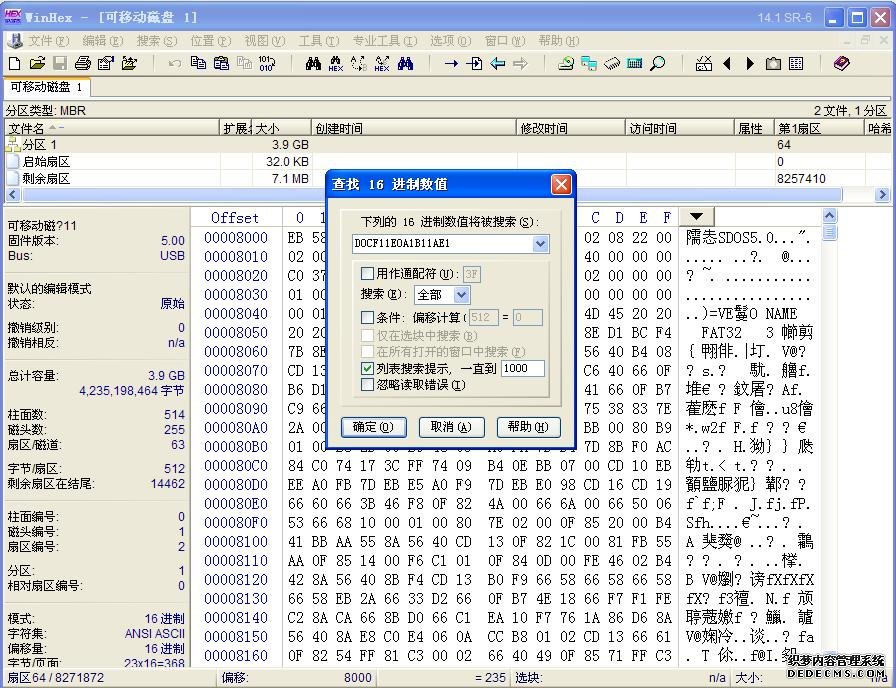This screenshot has height=688, width=896.
Task: Click the camera snapshot toolbar icon
Action: click(x=773, y=63)
